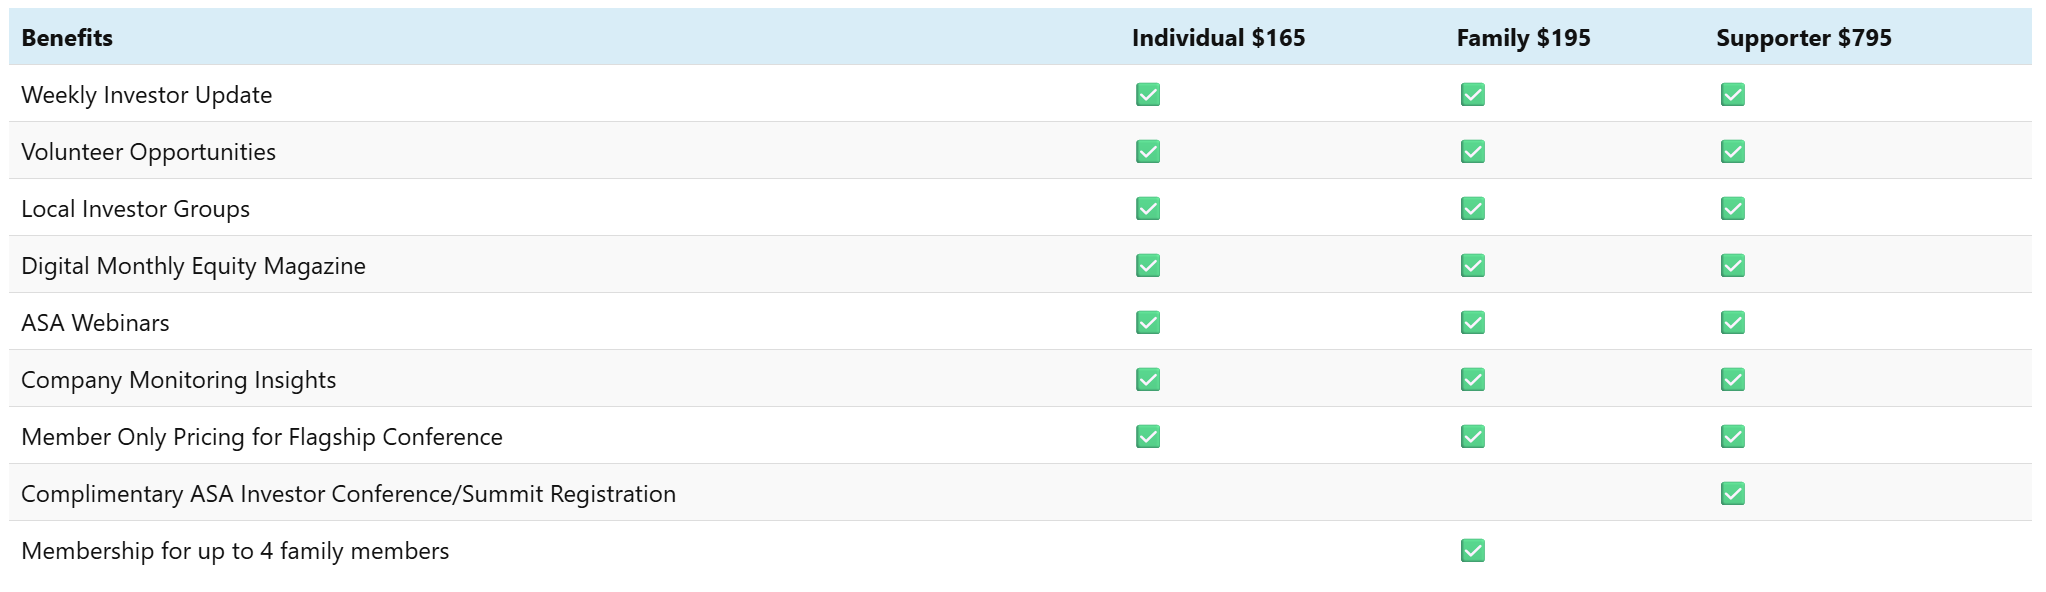Click Weekly Investor Update checkmark under Individual
This screenshot has width=2046, height=592.
coord(1148,94)
